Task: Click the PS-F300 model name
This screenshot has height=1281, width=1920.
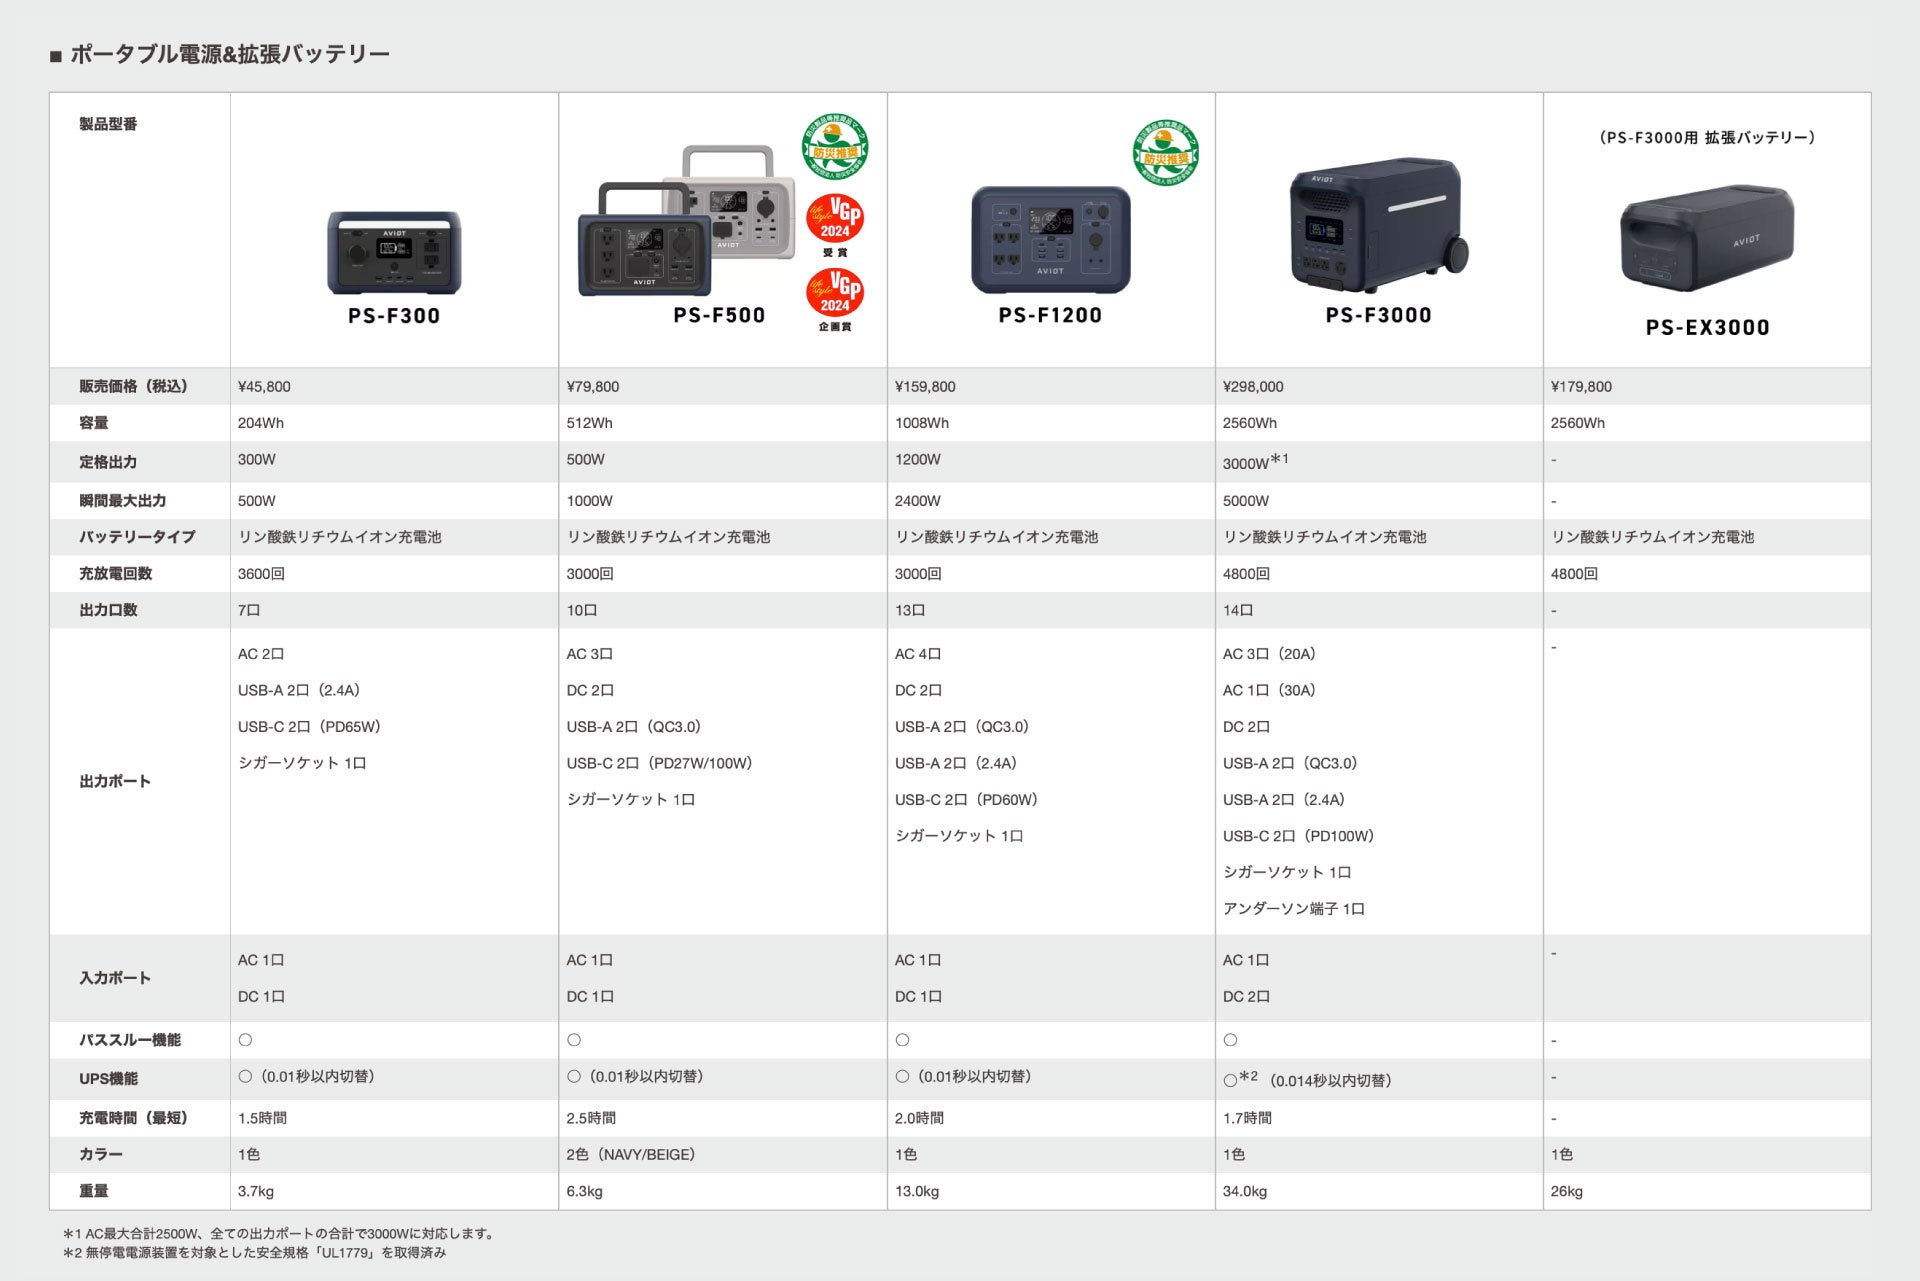Action: (394, 316)
